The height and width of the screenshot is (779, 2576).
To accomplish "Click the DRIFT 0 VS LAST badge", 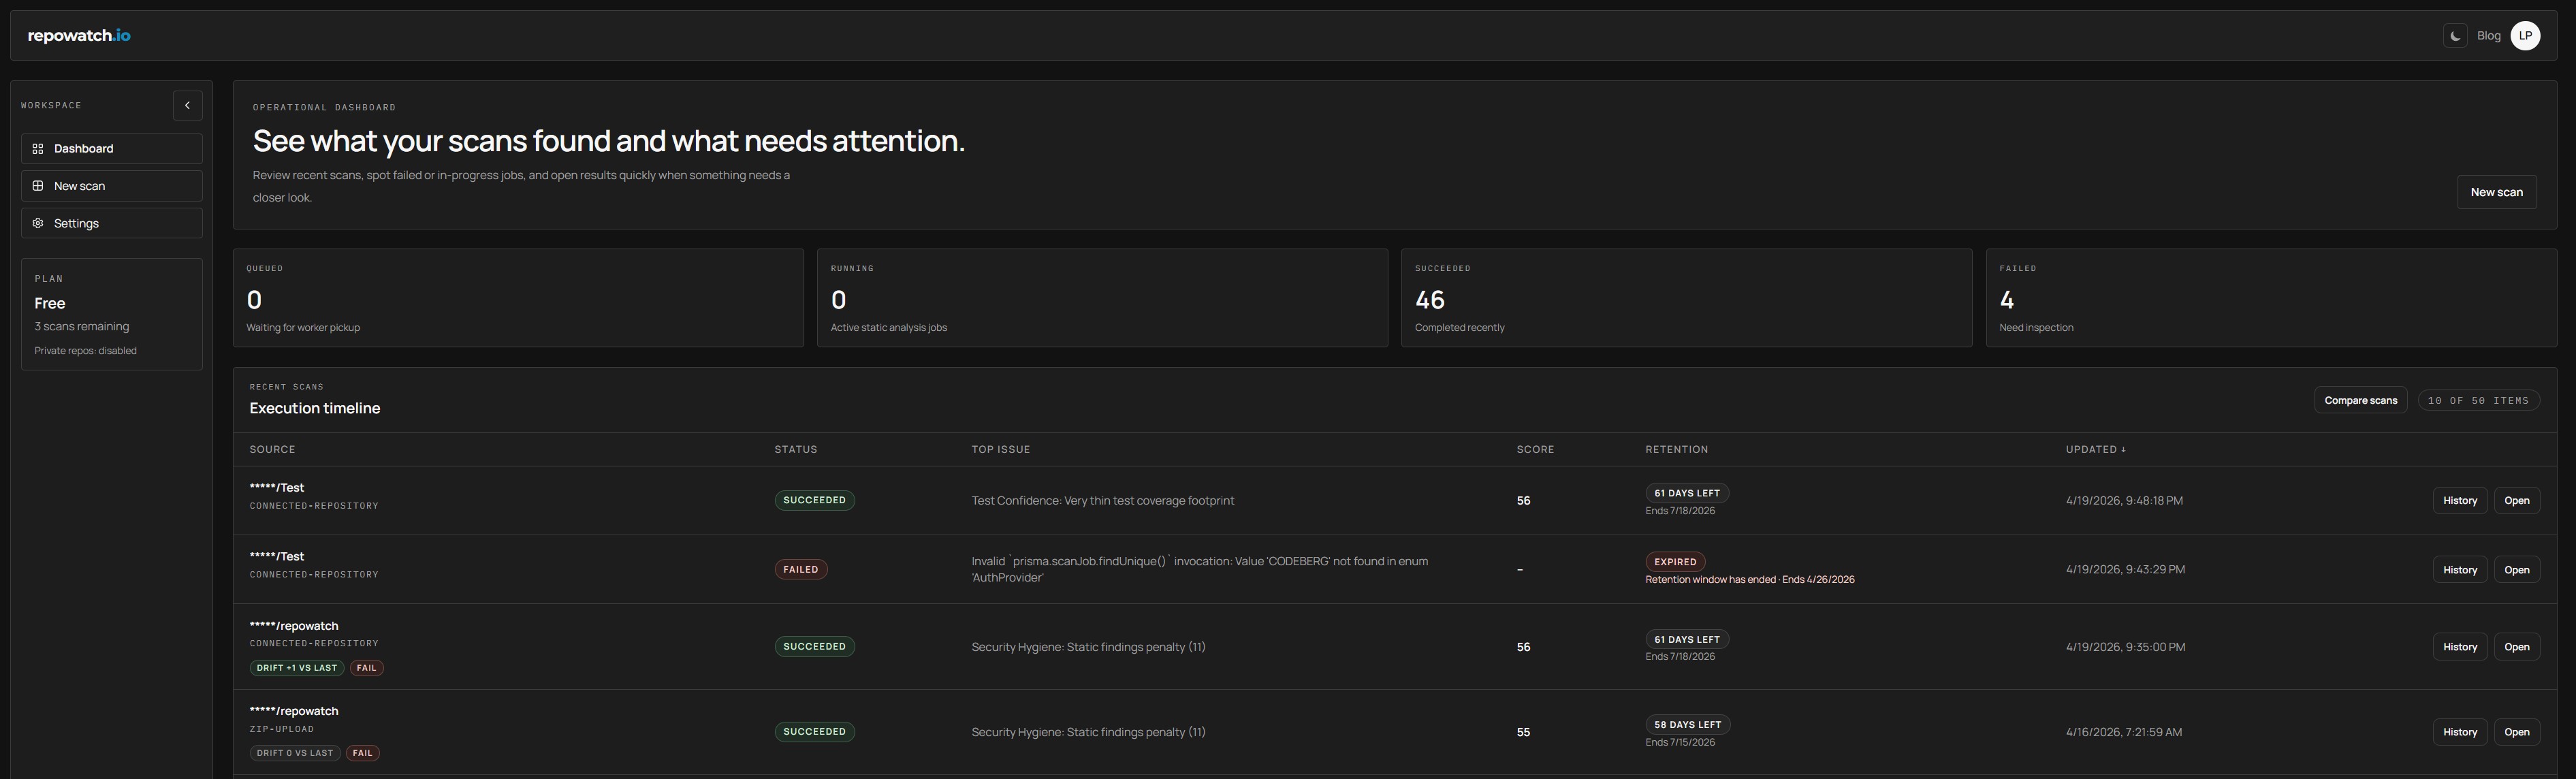I will click(x=295, y=753).
